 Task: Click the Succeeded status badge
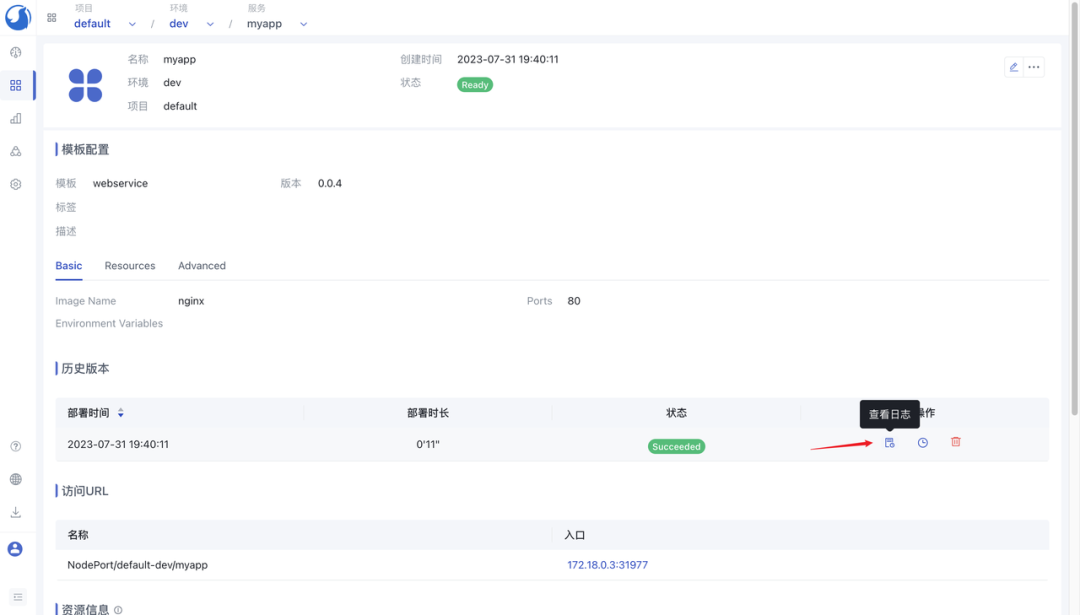click(x=676, y=446)
